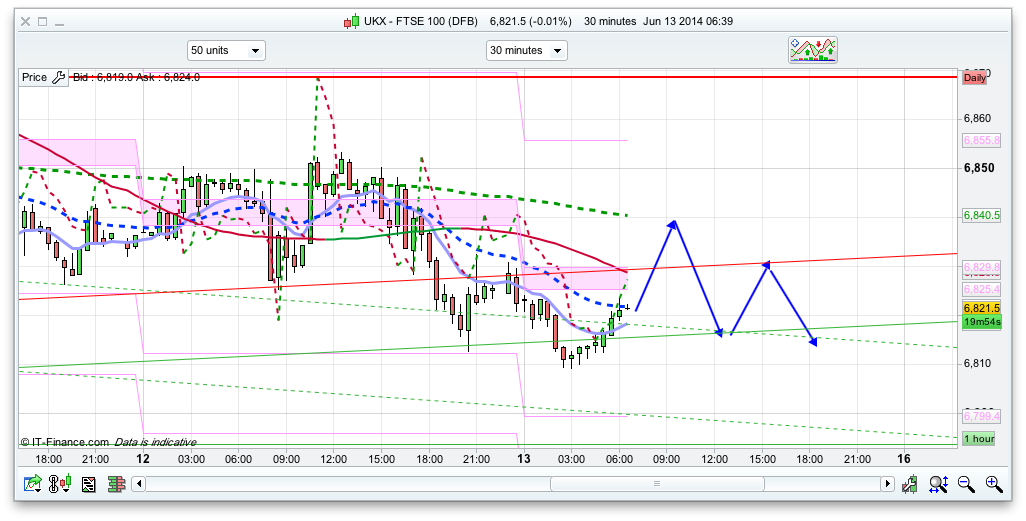Zoom out with the minus magnifier
The height and width of the screenshot is (521, 1026).
click(966, 484)
